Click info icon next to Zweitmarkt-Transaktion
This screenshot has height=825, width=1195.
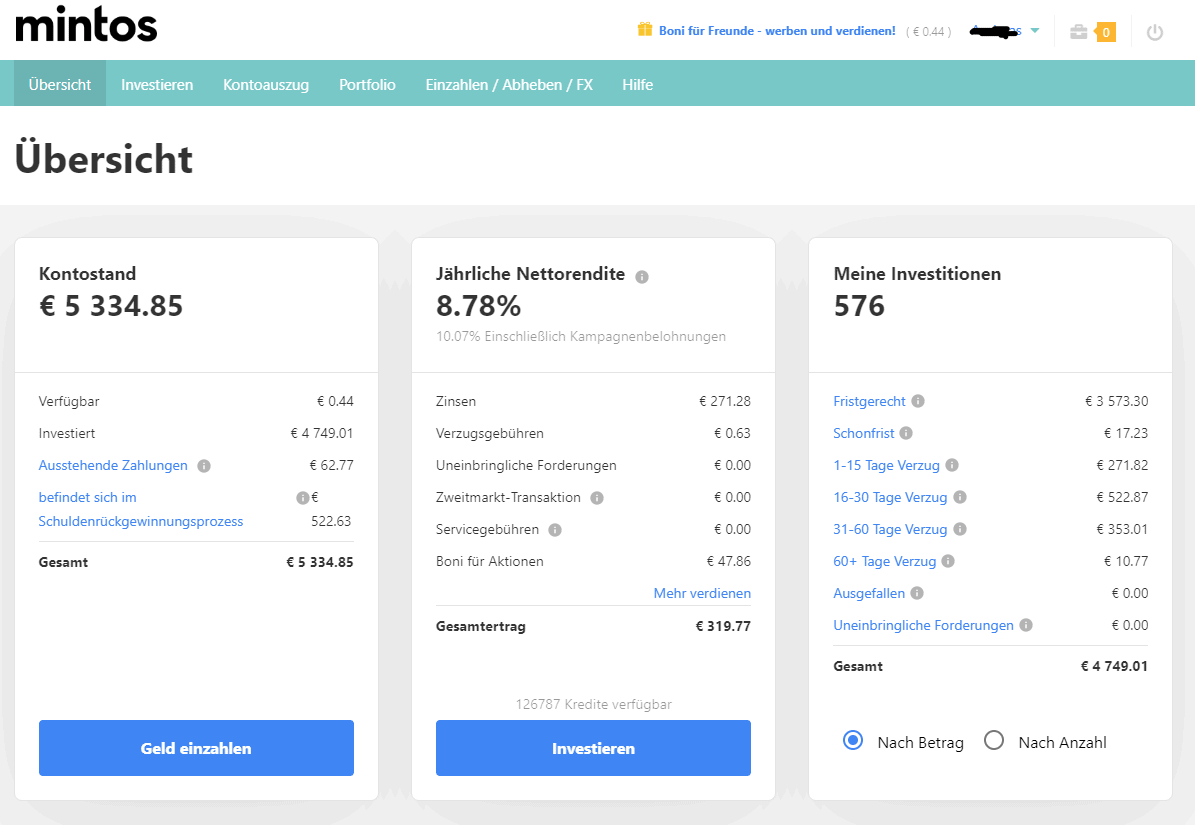(x=597, y=498)
